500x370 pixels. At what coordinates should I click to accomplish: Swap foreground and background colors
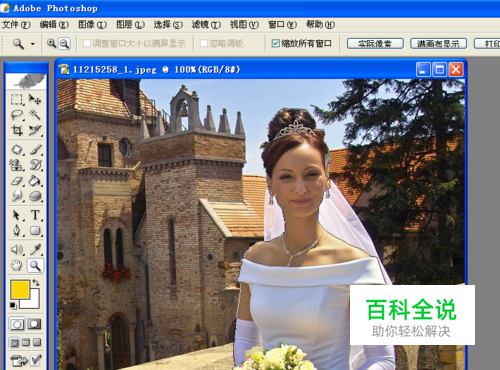point(35,283)
